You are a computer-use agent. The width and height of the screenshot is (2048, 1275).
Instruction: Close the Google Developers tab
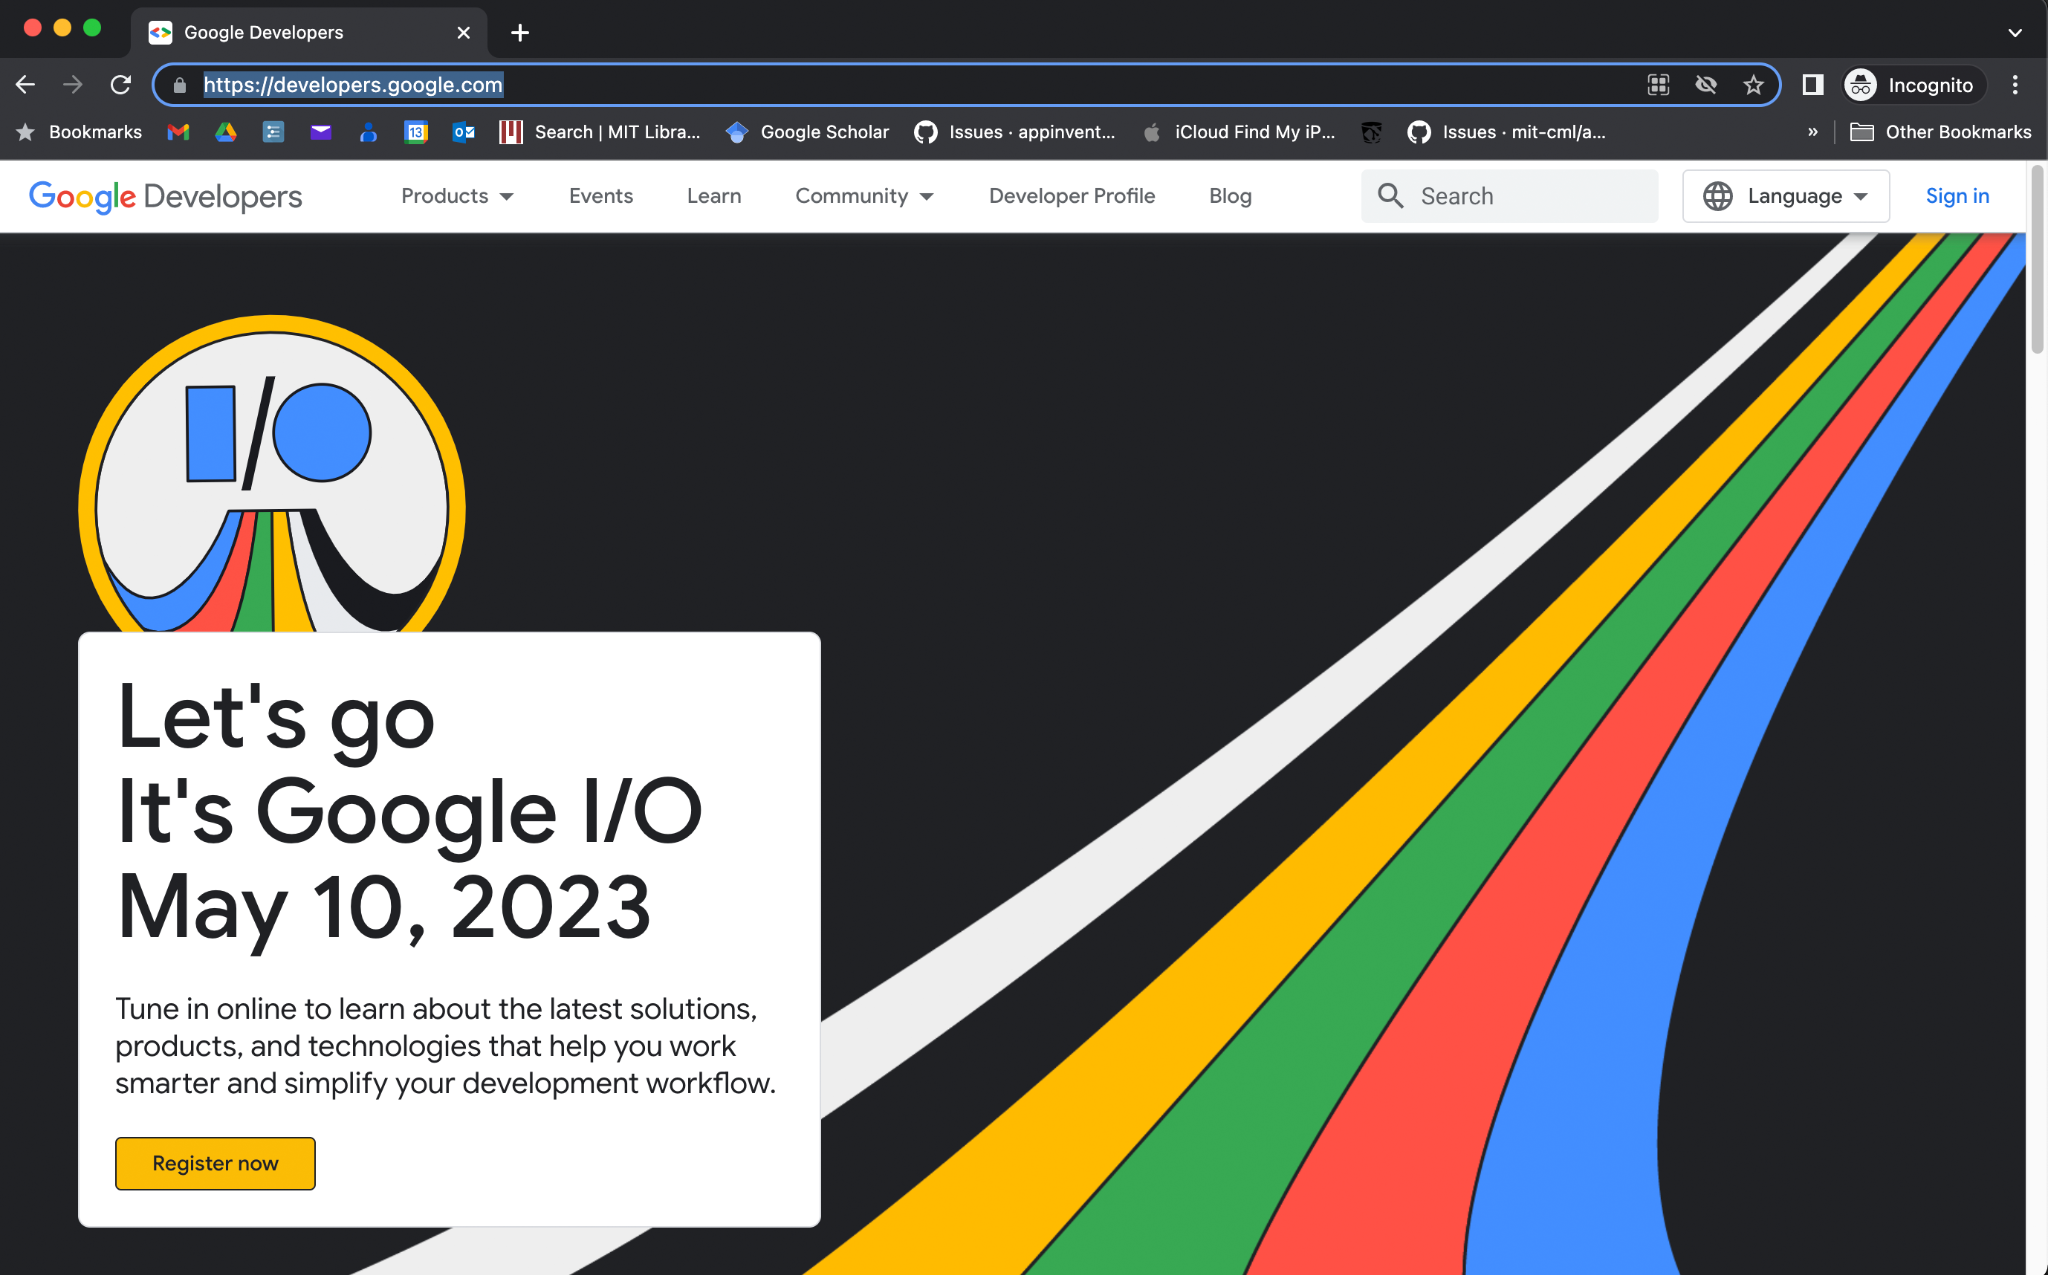point(463,32)
